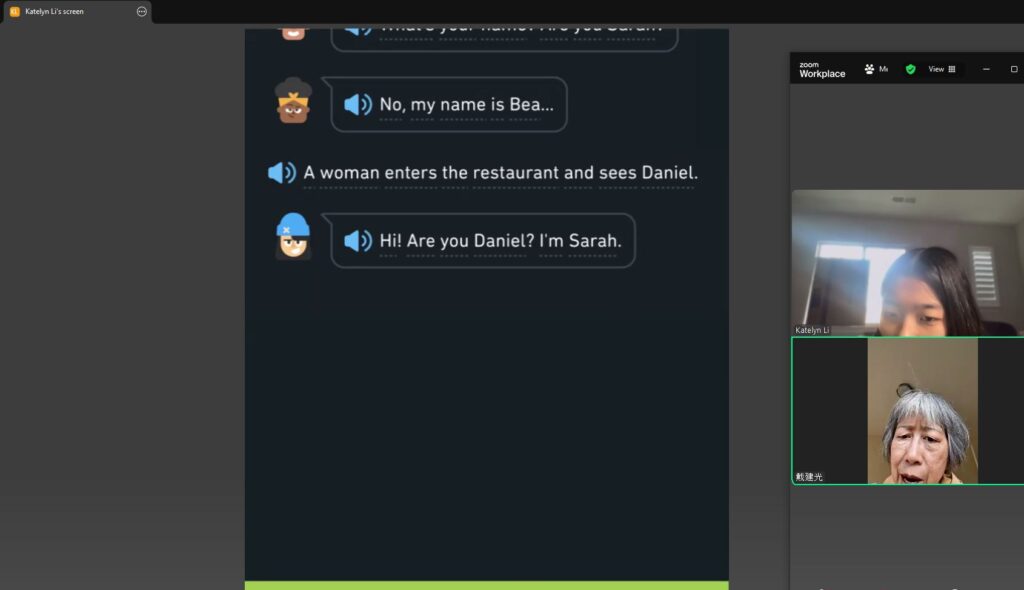Select the 戴建光 participant video thumbnail

pyautogui.click(x=907, y=410)
